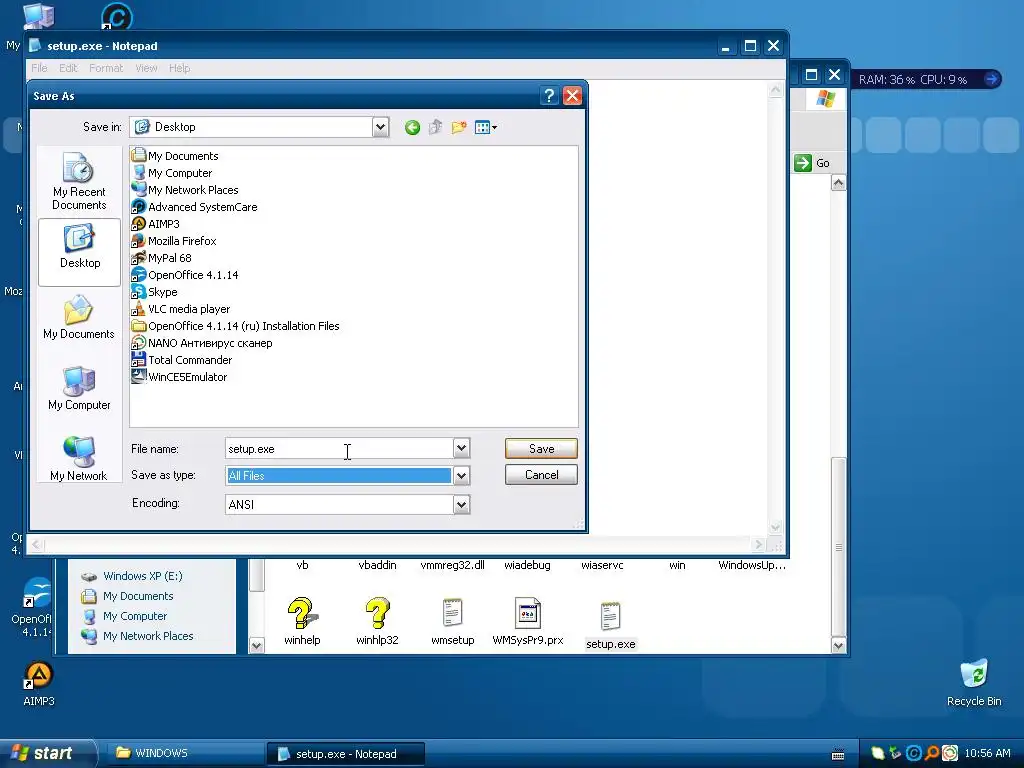Select NANO Антивирус сканер shortcut

tap(202, 342)
